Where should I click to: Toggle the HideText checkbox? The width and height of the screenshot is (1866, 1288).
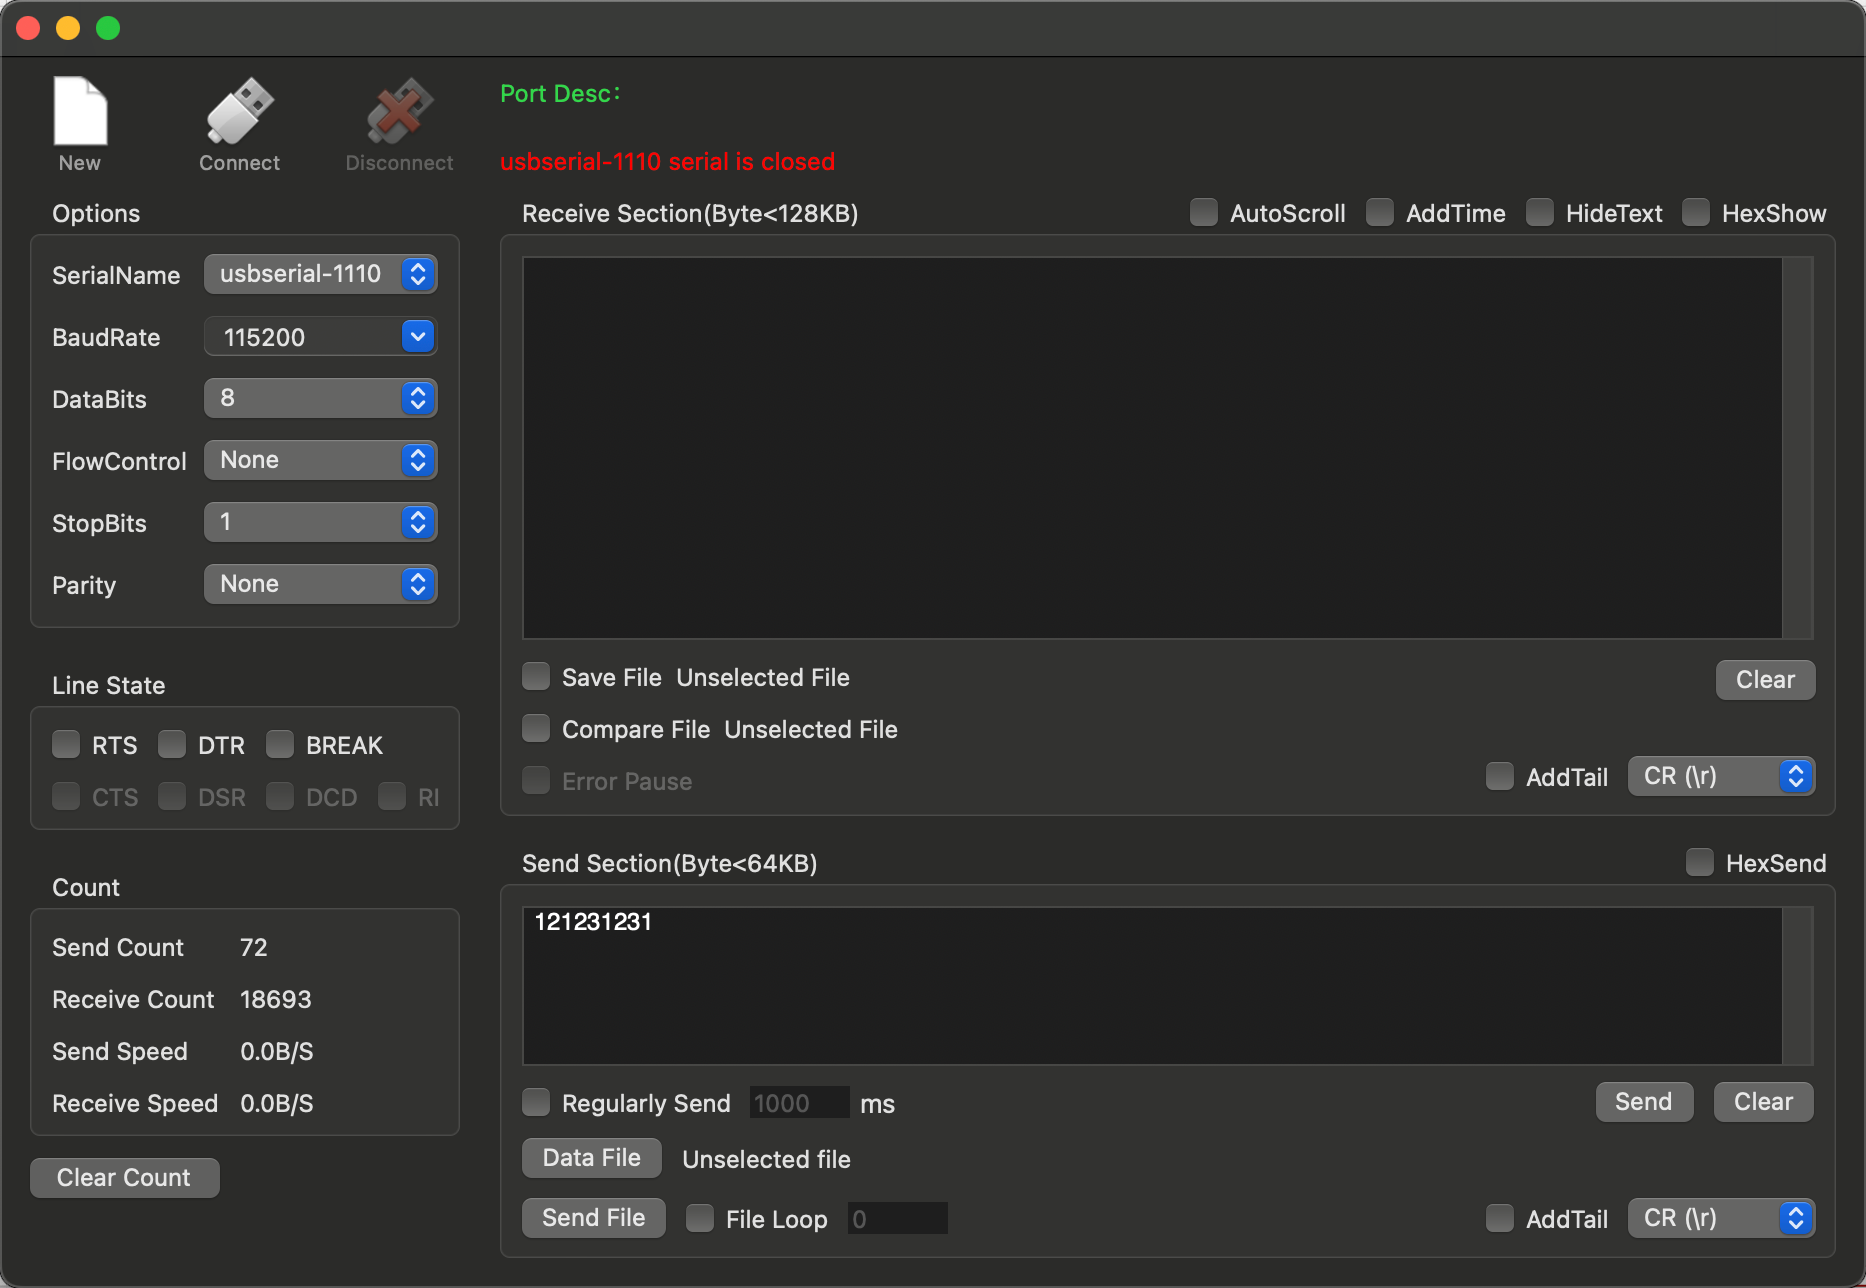[x=1540, y=212]
